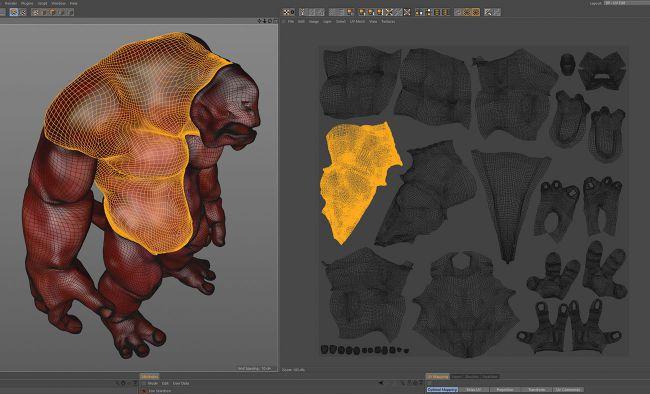Click the checkered icon beside the highlighted left toolbar icon

23,12
